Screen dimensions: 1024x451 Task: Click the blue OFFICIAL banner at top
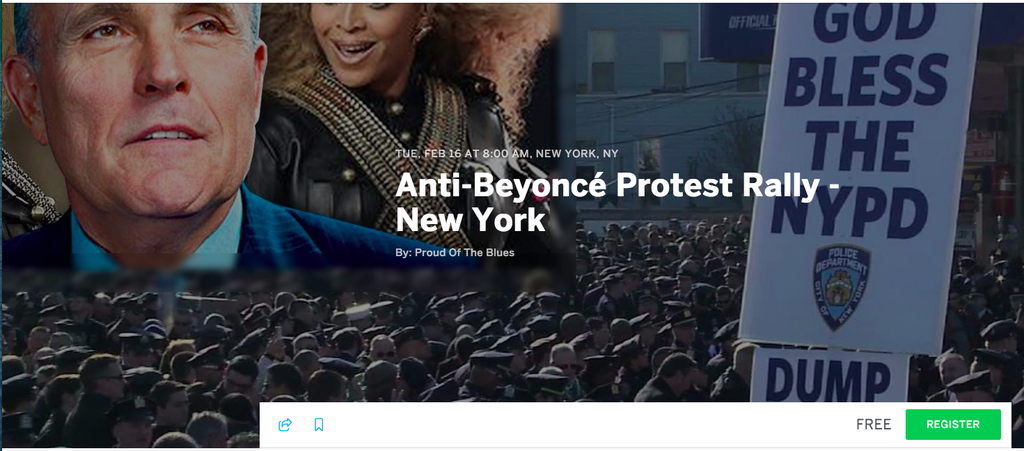coord(738,29)
